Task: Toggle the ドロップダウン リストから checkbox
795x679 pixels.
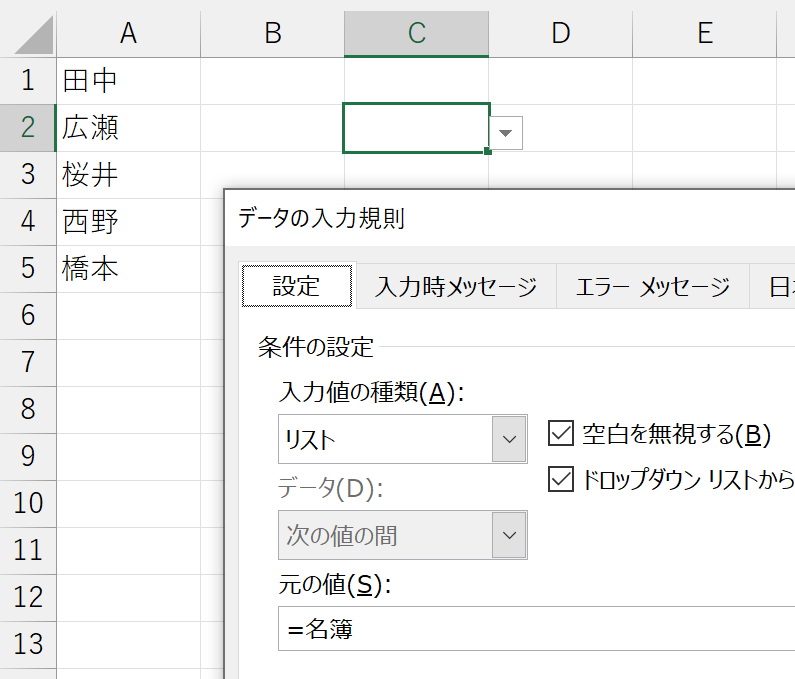Action: [561, 480]
